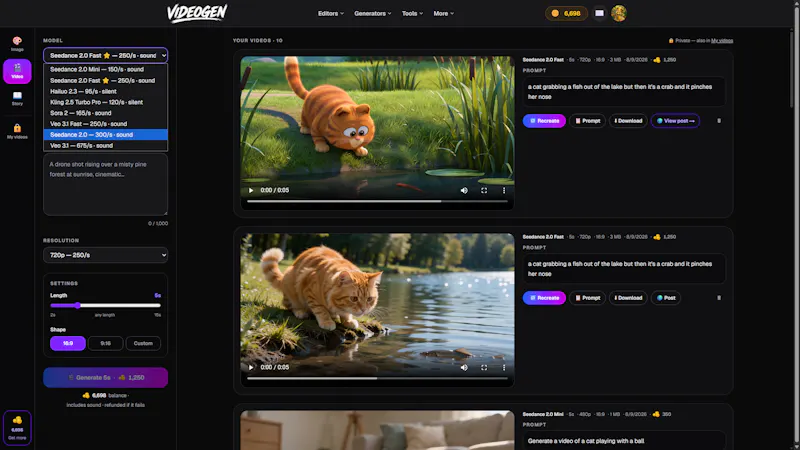Choose Kling 2.5 Turbo Pro model

tap(106, 102)
